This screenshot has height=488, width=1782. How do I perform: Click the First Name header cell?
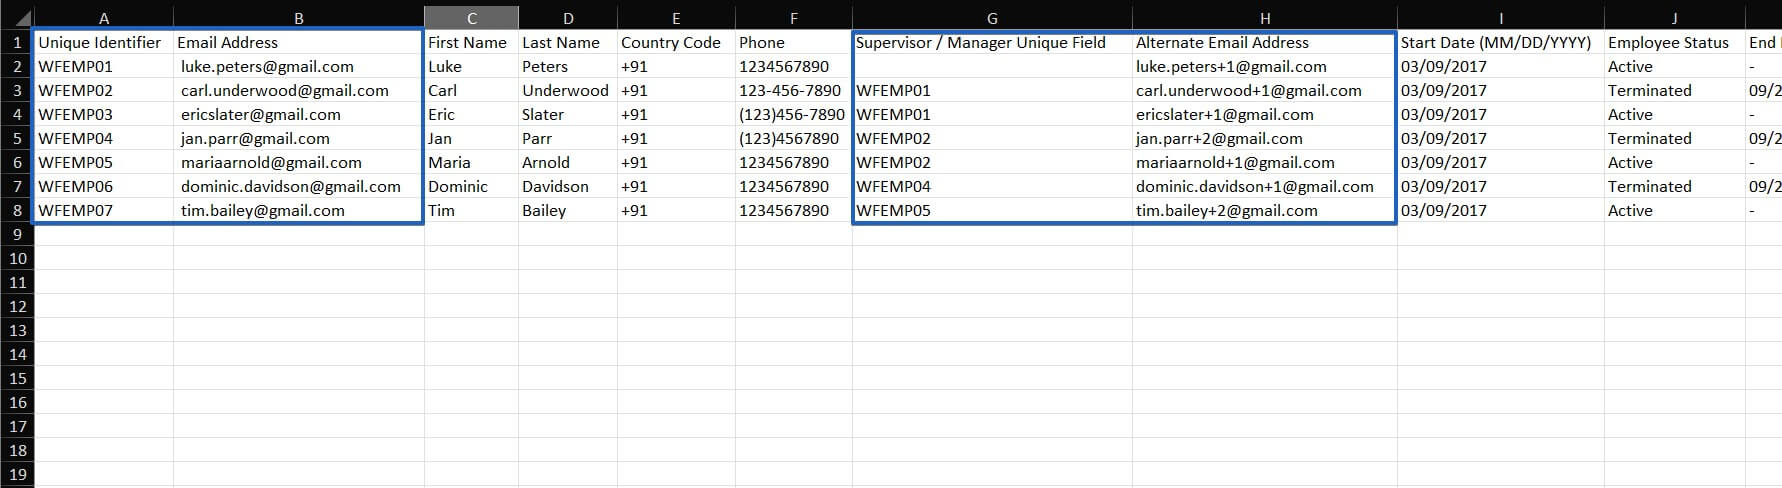point(467,42)
